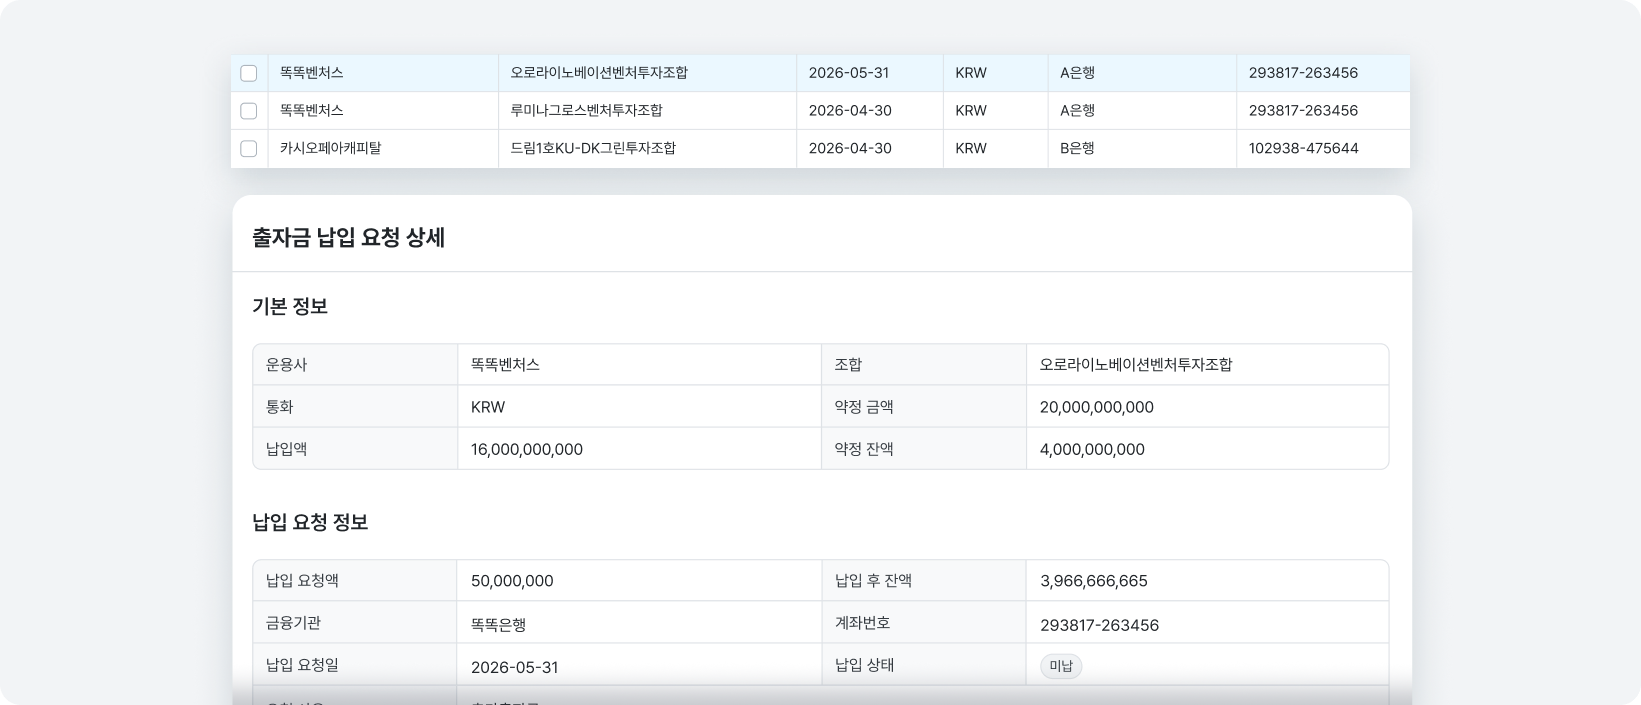
Task: Click 운용사 label in basic info
Action: (286, 365)
